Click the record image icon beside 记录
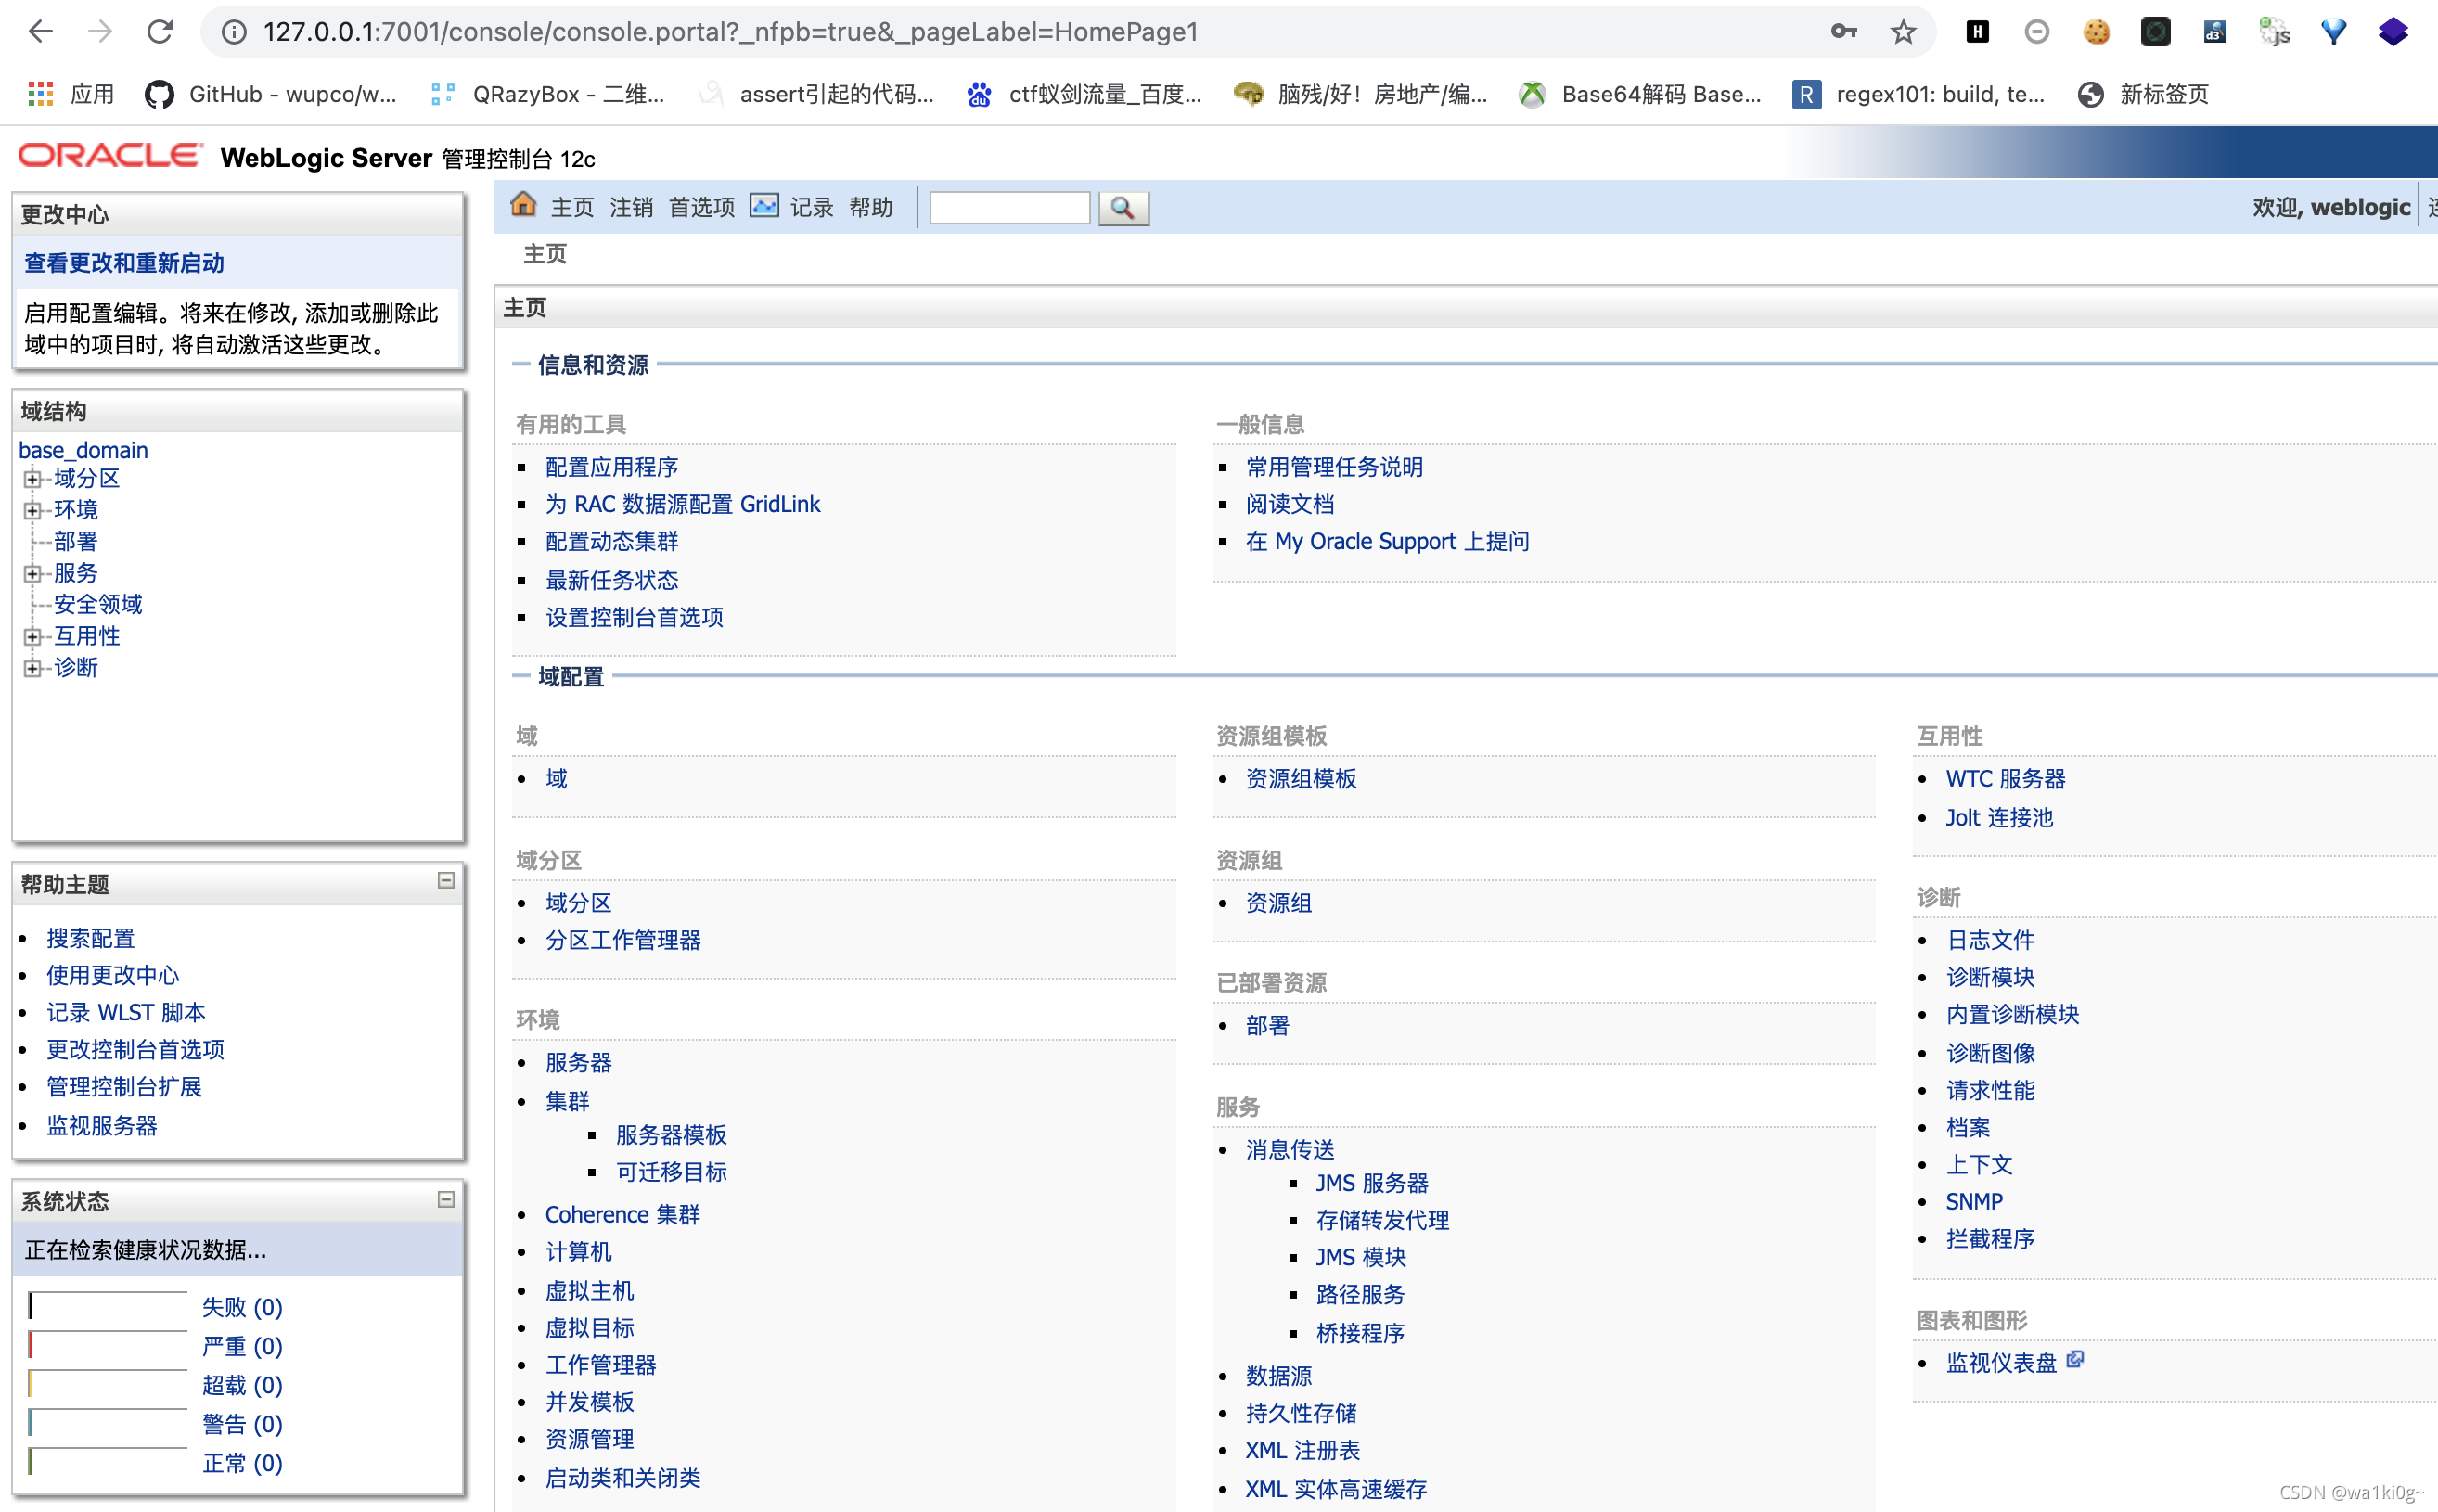Image resolution: width=2438 pixels, height=1512 pixels. pyautogui.click(x=765, y=206)
